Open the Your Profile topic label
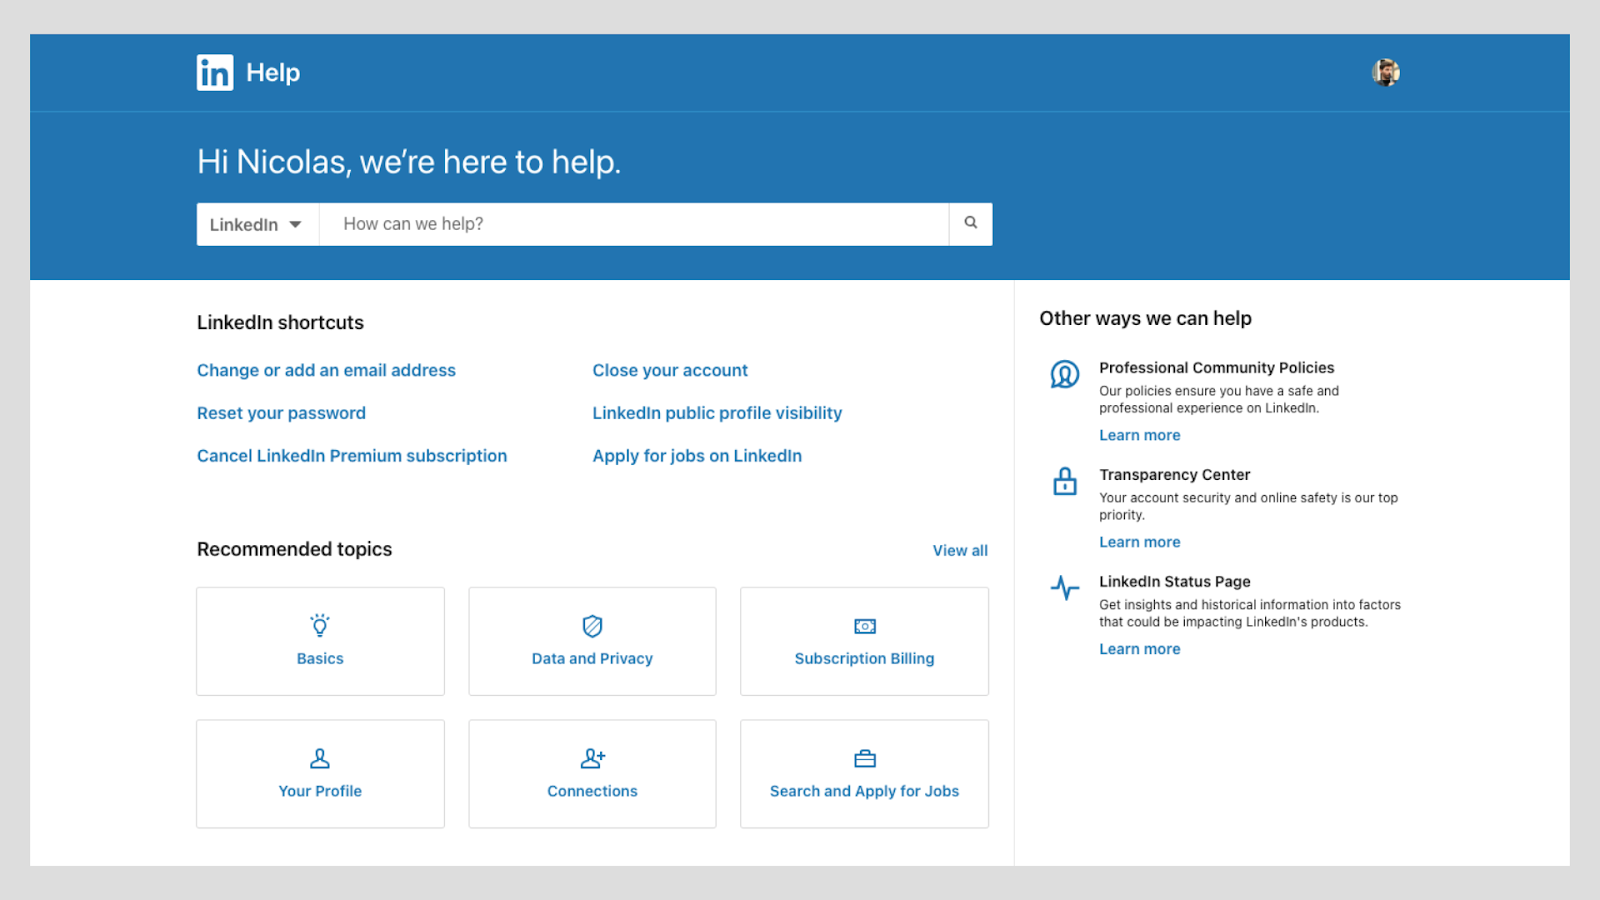 tap(320, 791)
